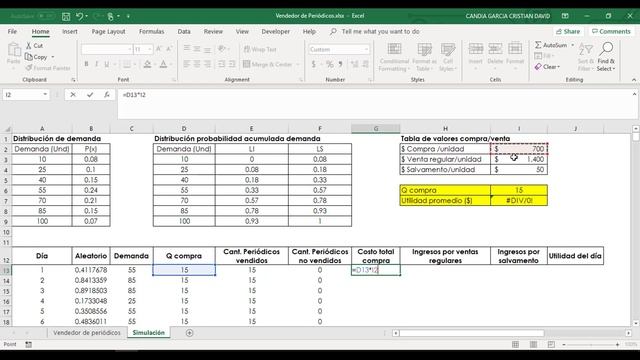Toggle Italic formatting
The width and height of the screenshot is (640, 360).
(96, 64)
